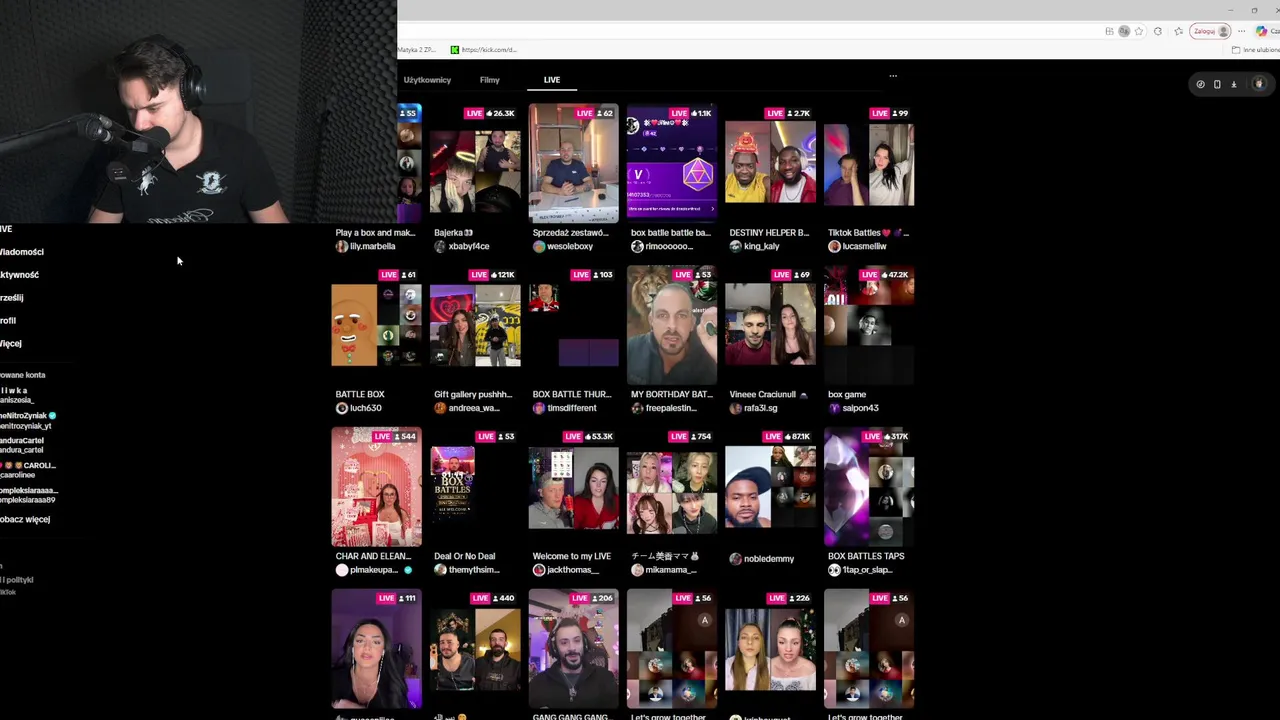The width and height of the screenshot is (1280, 720).
Task: Open the Copilot icon in browser toolbar
Action: tap(1261, 31)
